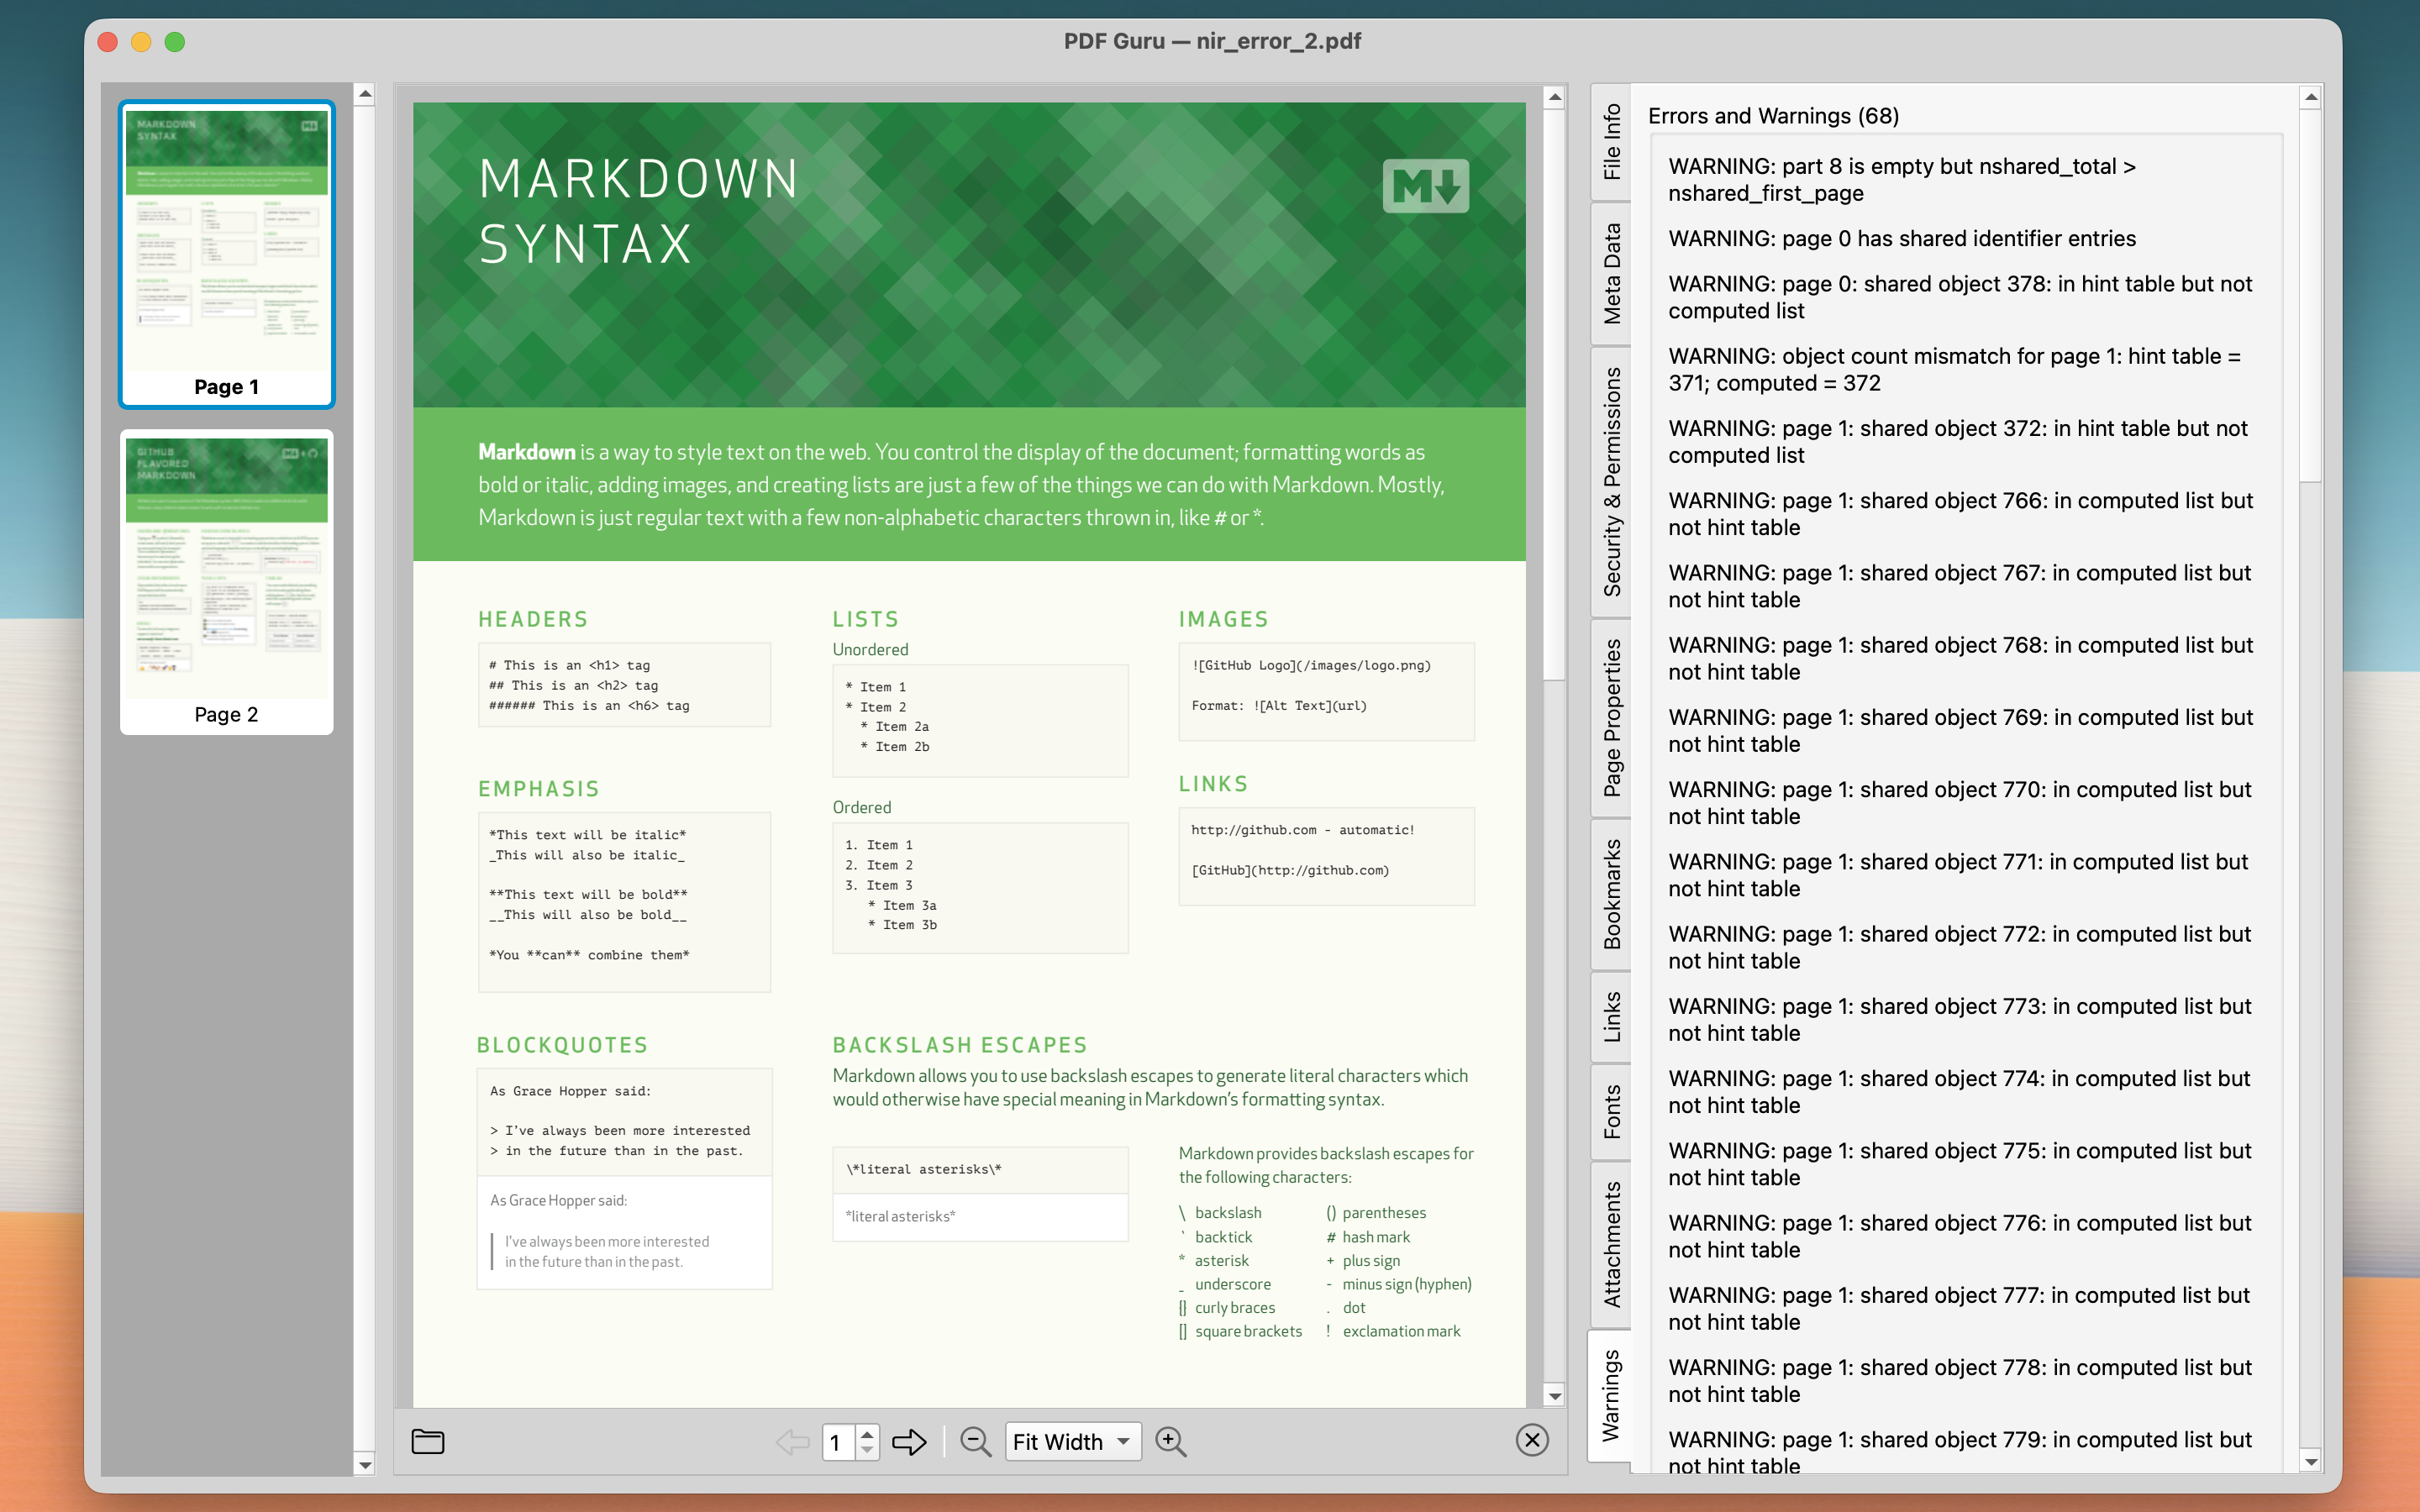
Task: Zoom in using the magnifier plus icon
Action: (x=1170, y=1441)
